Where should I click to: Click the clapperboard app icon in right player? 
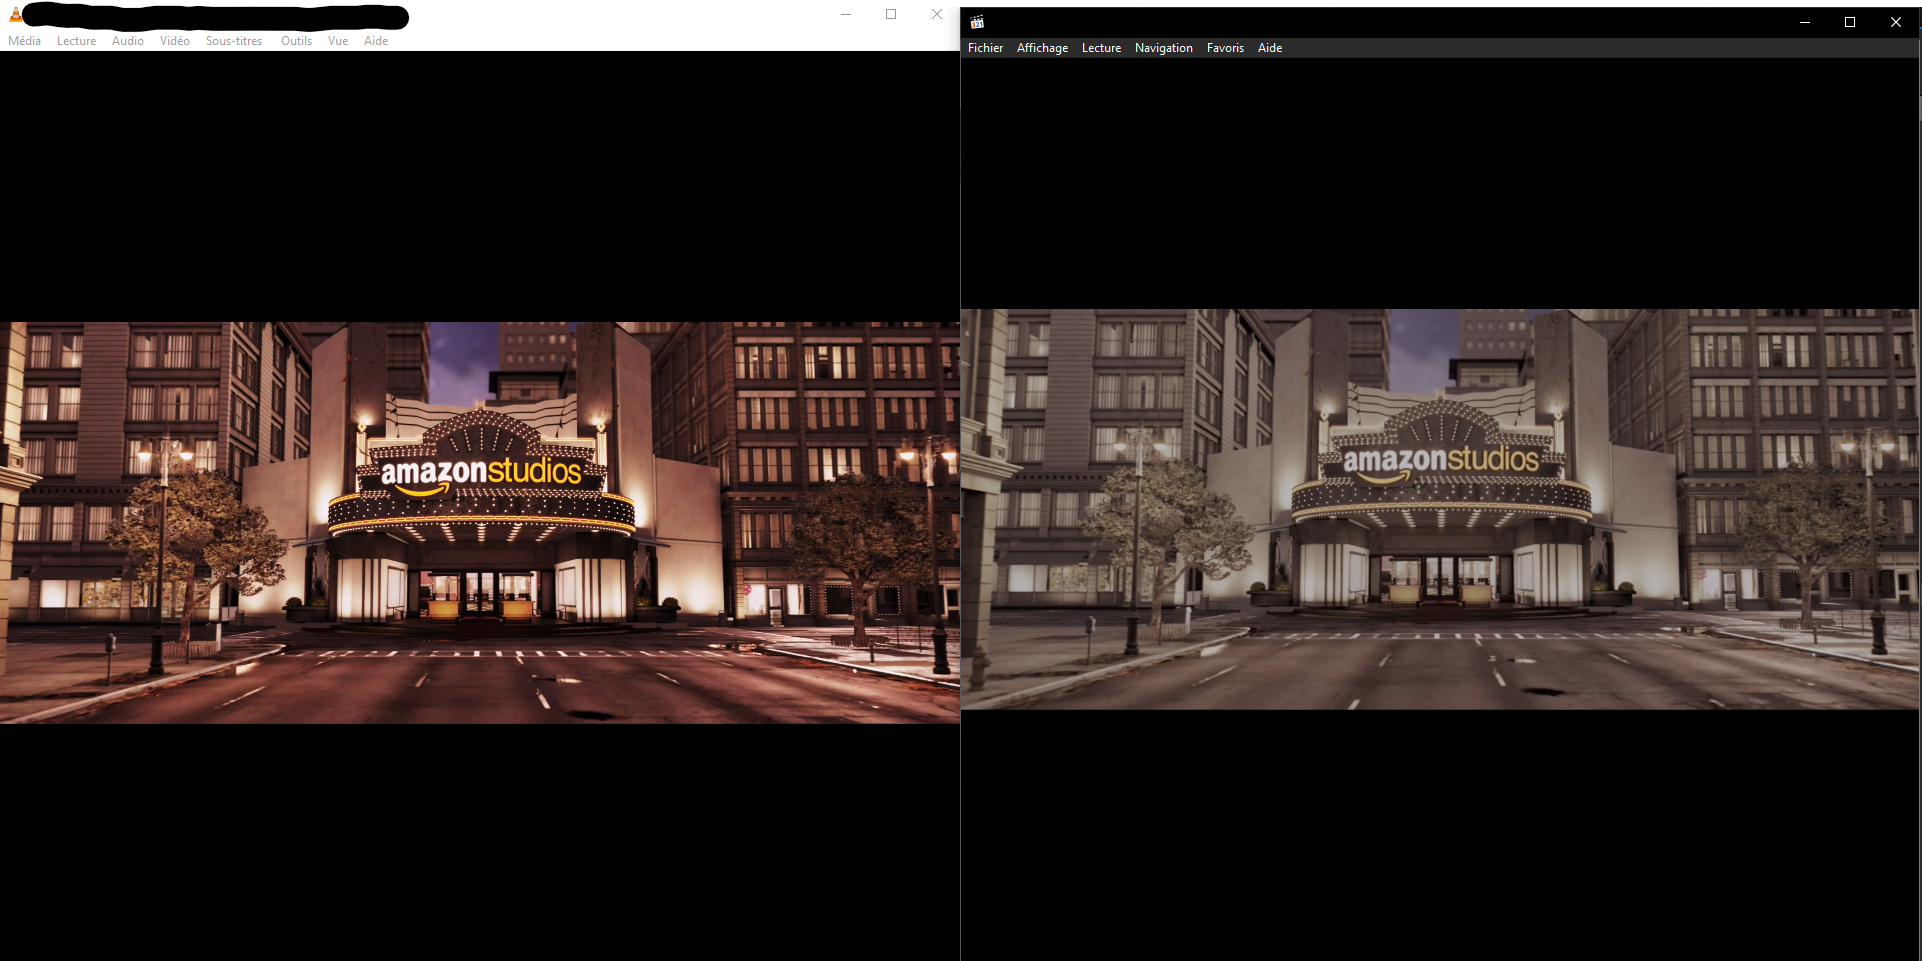click(977, 22)
